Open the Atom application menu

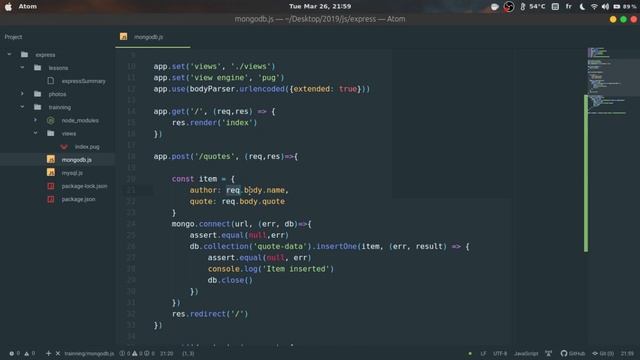(x=28, y=7)
